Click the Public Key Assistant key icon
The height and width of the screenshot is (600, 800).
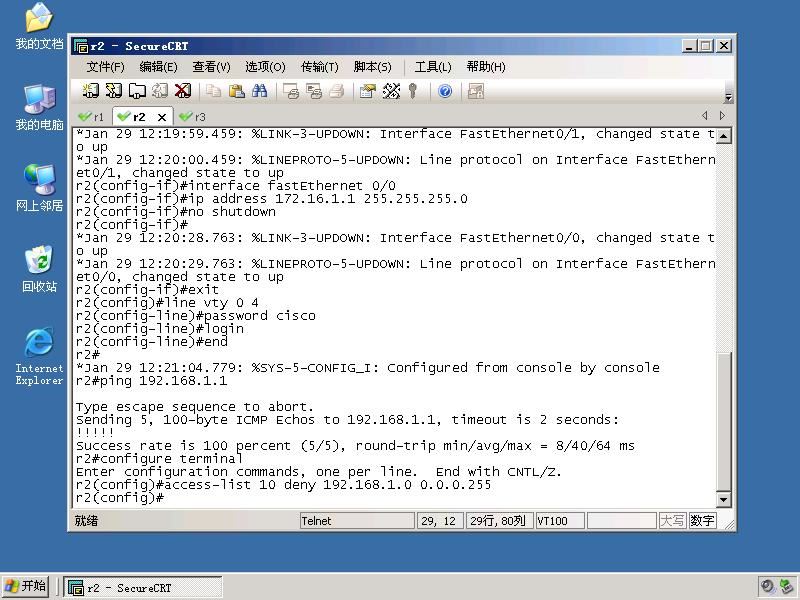point(413,91)
